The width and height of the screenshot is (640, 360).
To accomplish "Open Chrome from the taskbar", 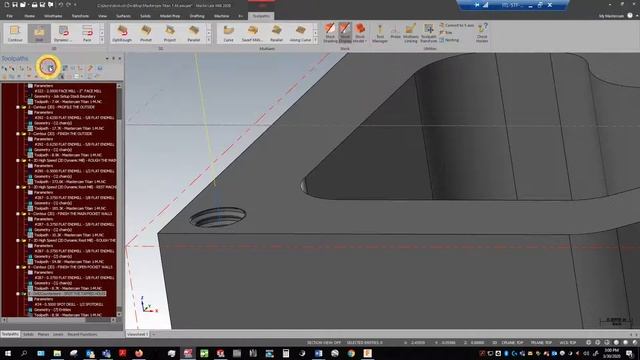I will coord(351,353).
